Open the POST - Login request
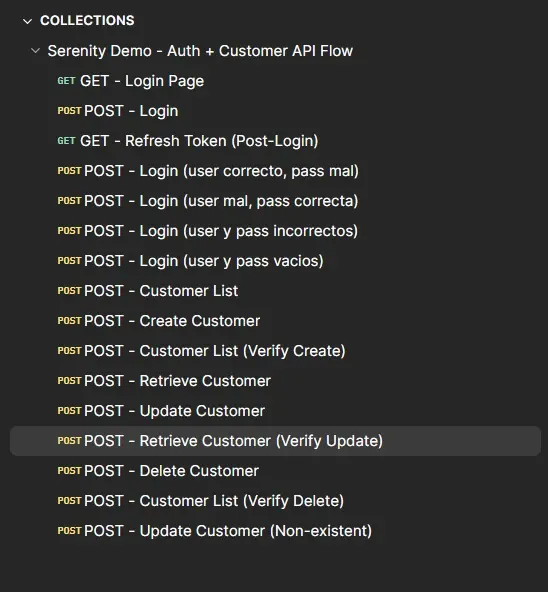This screenshot has width=548, height=592. [x=131, y=111]
